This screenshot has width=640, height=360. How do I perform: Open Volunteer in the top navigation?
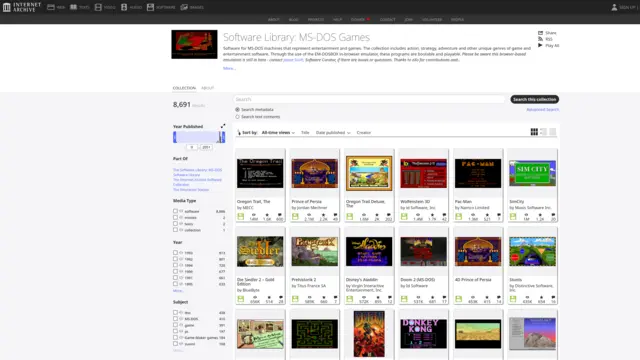tap(432, 20)
